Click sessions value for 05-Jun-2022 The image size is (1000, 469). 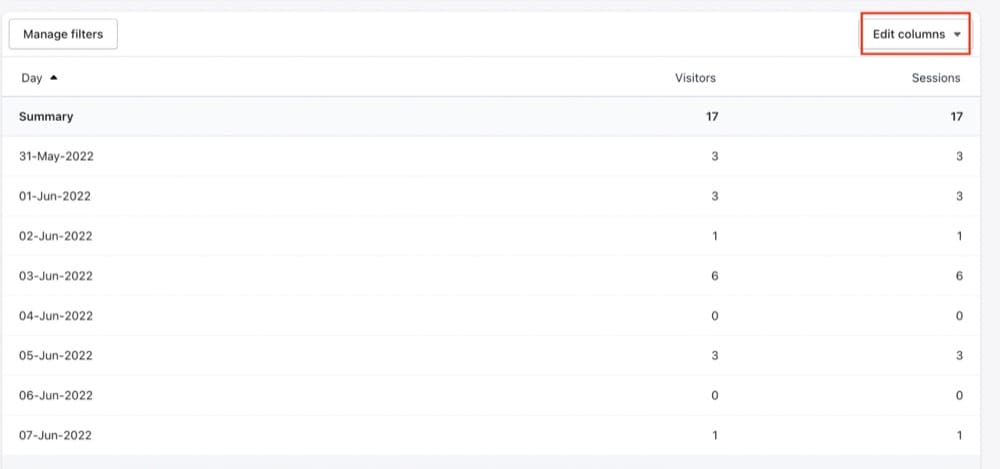pyautogui.click(x=958, y=355)
